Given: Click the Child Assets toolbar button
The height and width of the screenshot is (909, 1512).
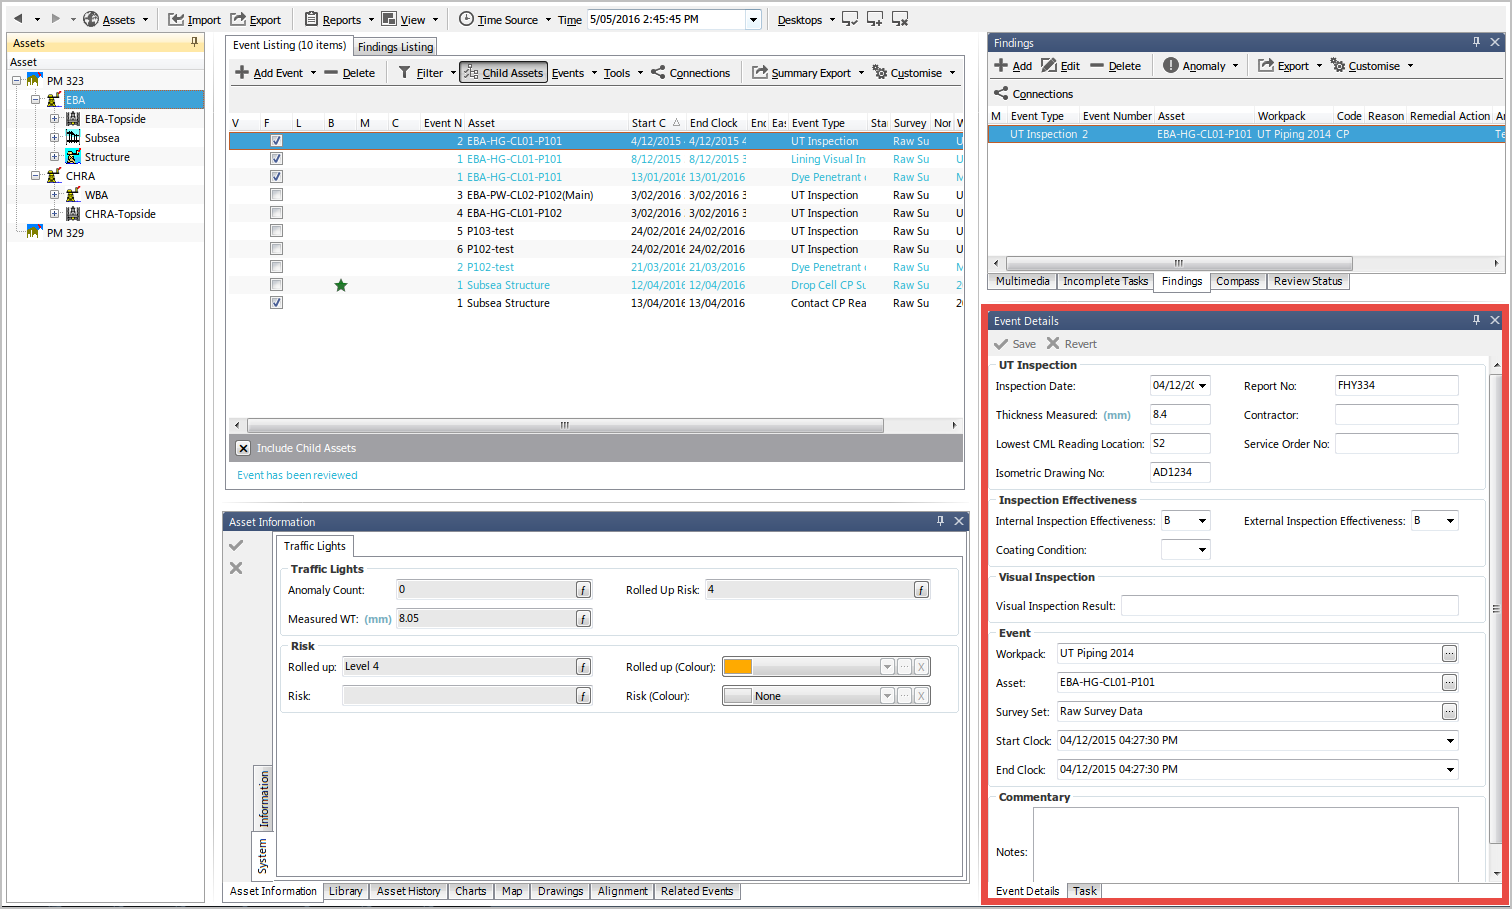Looking at the screenshot, I should coord(503,73).
